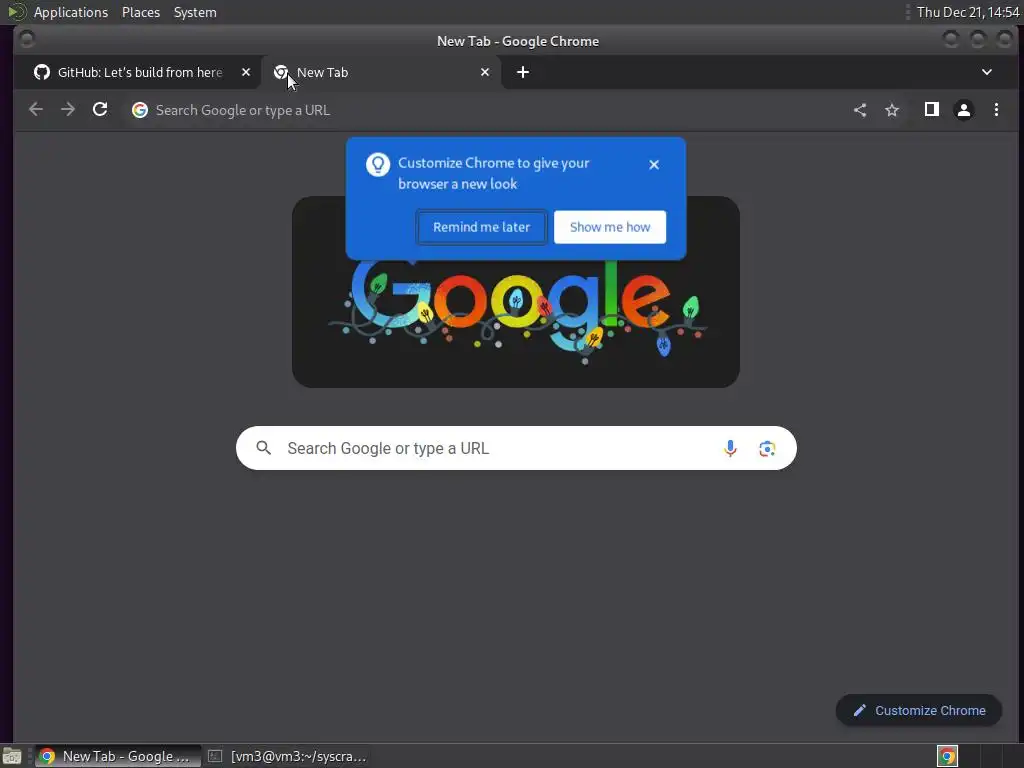Image resolution: width=1024 pixels, height=768 pixels.
Task: Click Remind me later
Action: 481,227
